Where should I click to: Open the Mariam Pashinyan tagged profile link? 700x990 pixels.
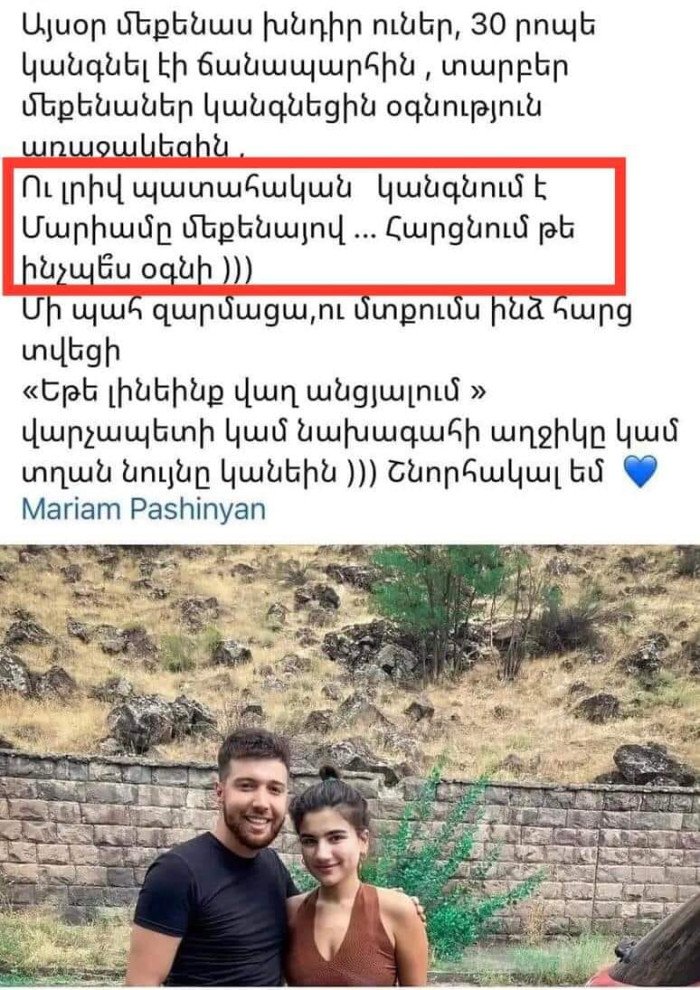[x=144, y=510]
